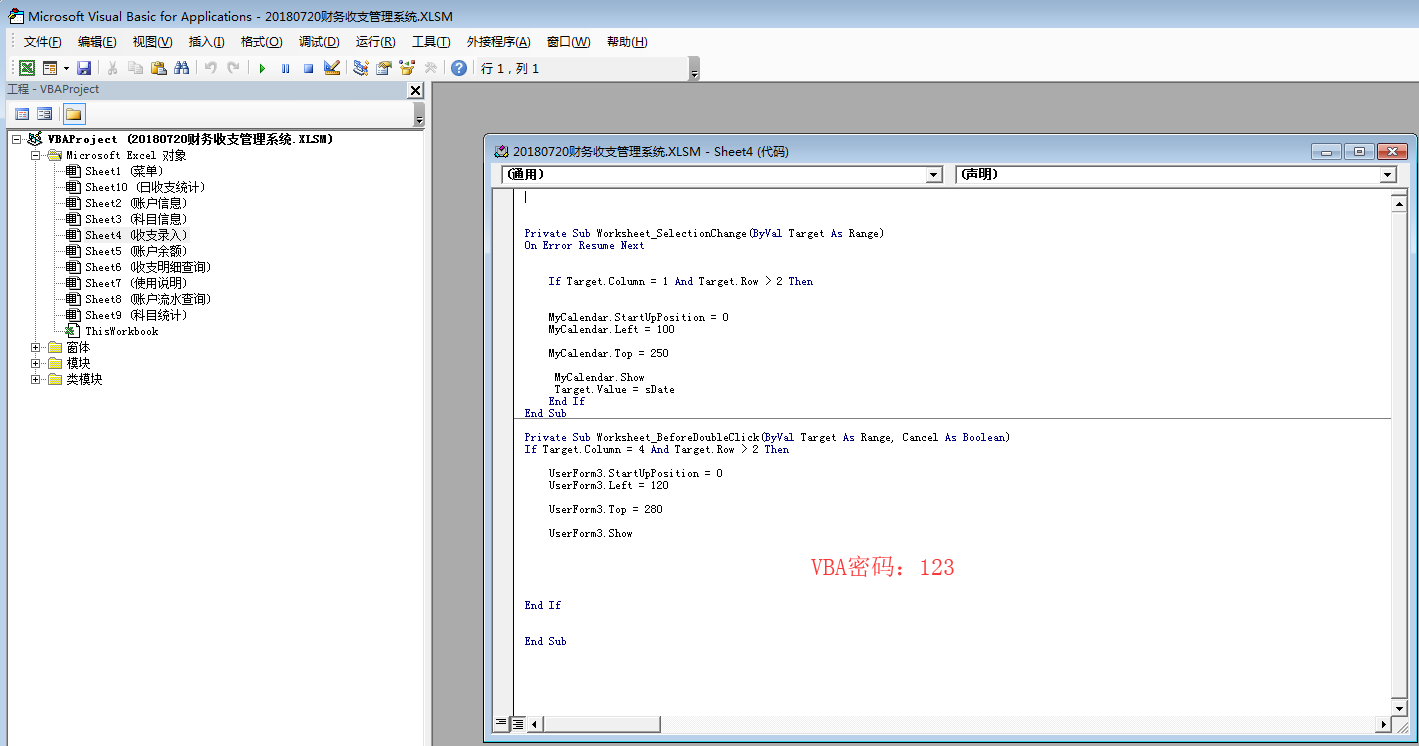Click the Redo arrow icon
Image resolution: width=1419 pixels, height=746 pixels.
(233, 68)
